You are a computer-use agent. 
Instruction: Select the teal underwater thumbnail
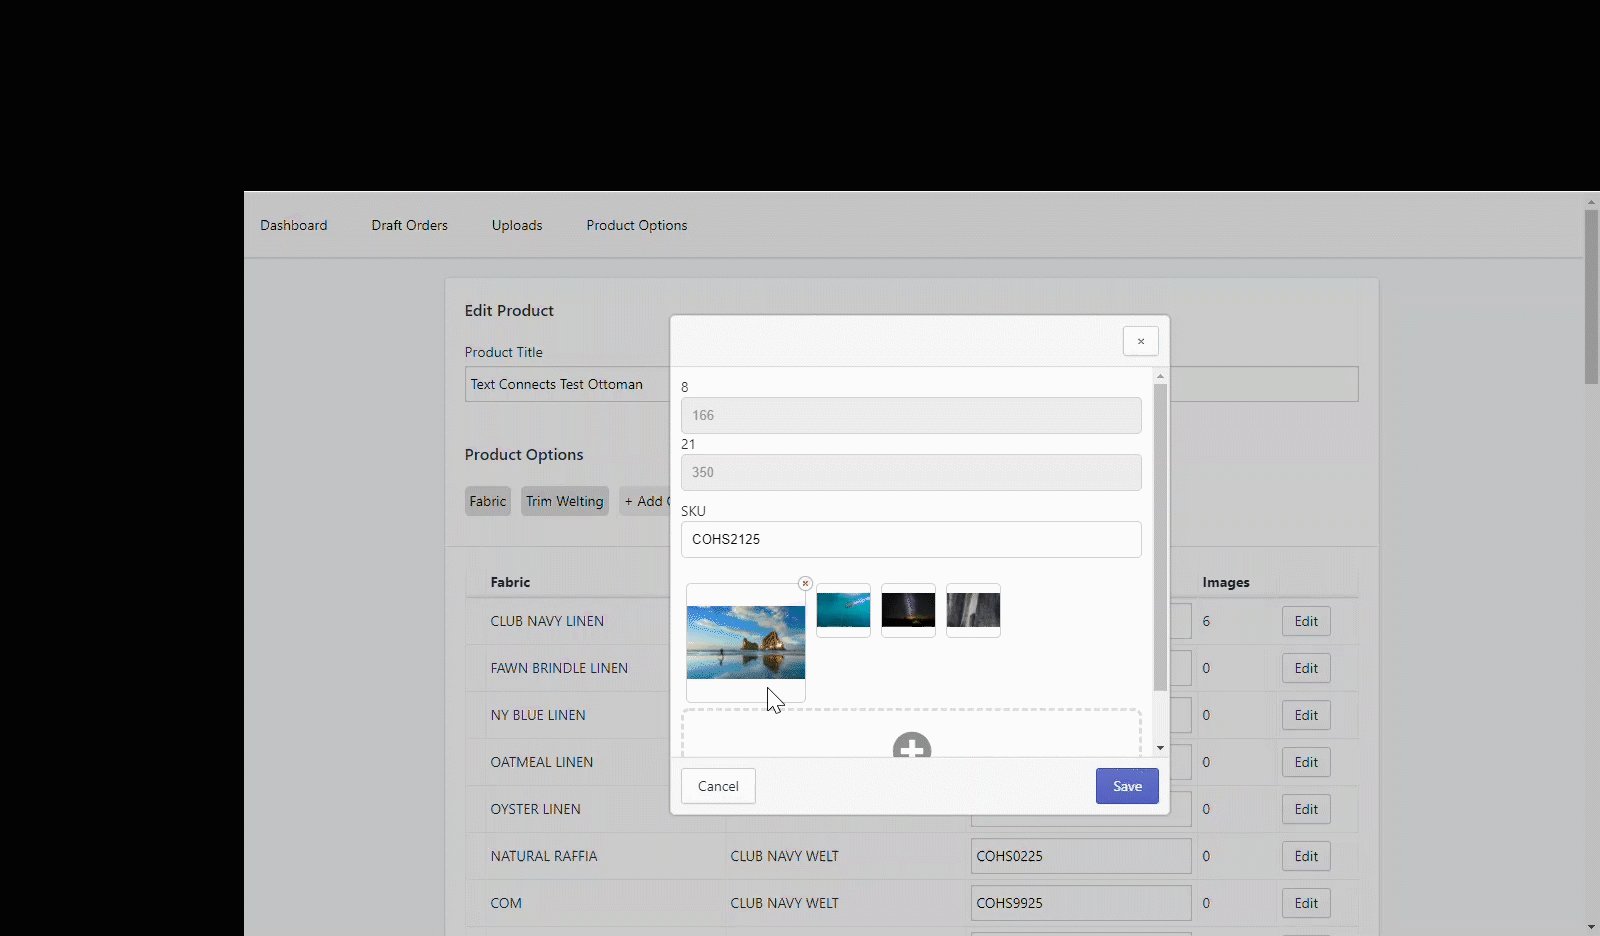pos(843,610)
